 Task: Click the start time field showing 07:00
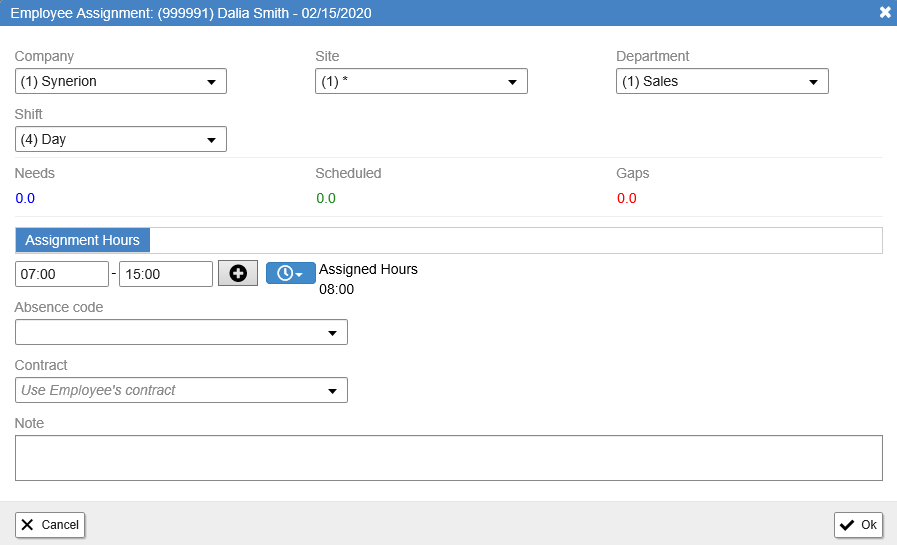[x=62, y=274]
